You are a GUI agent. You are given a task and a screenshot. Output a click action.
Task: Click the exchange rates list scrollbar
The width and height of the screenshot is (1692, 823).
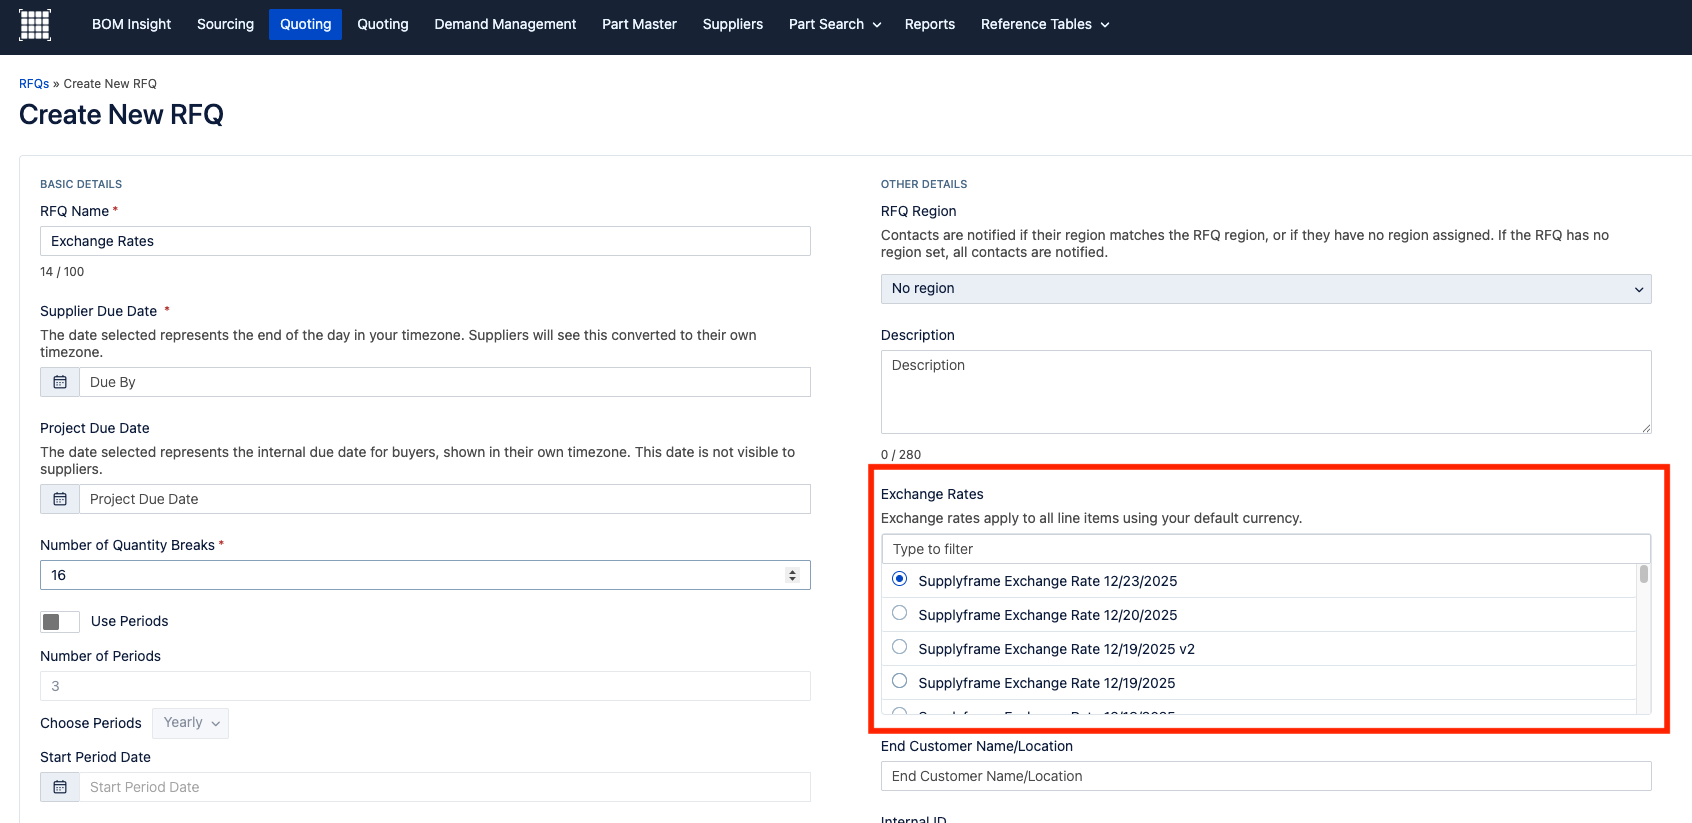tap(1643, 640)
